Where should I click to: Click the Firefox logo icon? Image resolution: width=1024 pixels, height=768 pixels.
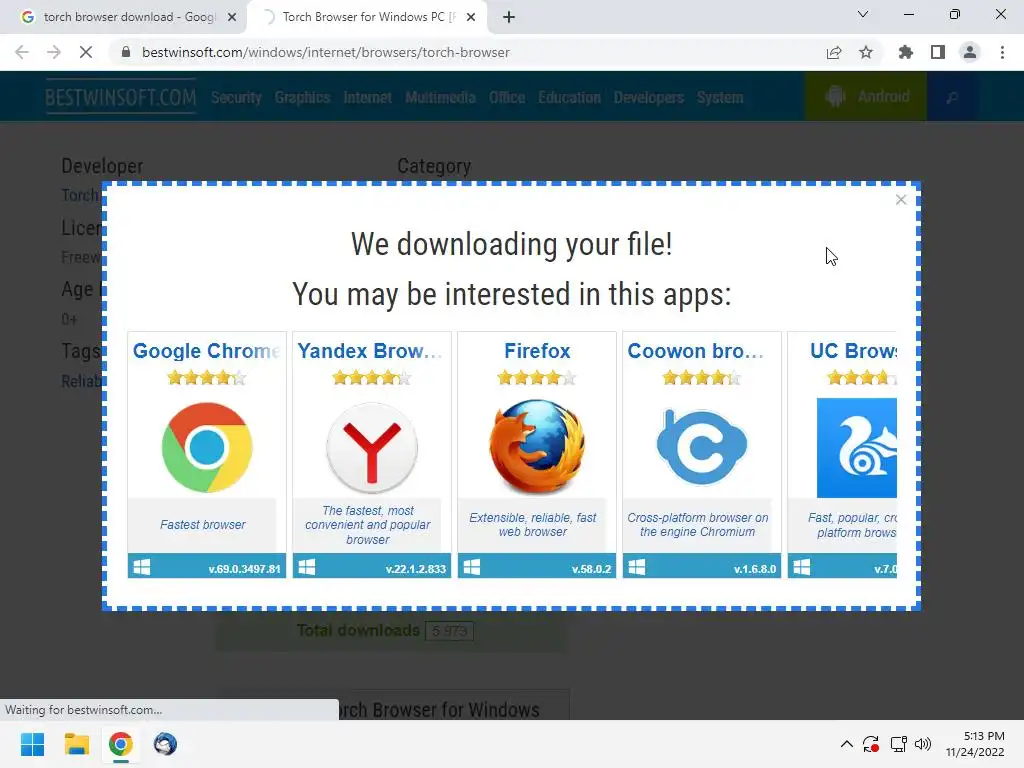pos(537,447)
